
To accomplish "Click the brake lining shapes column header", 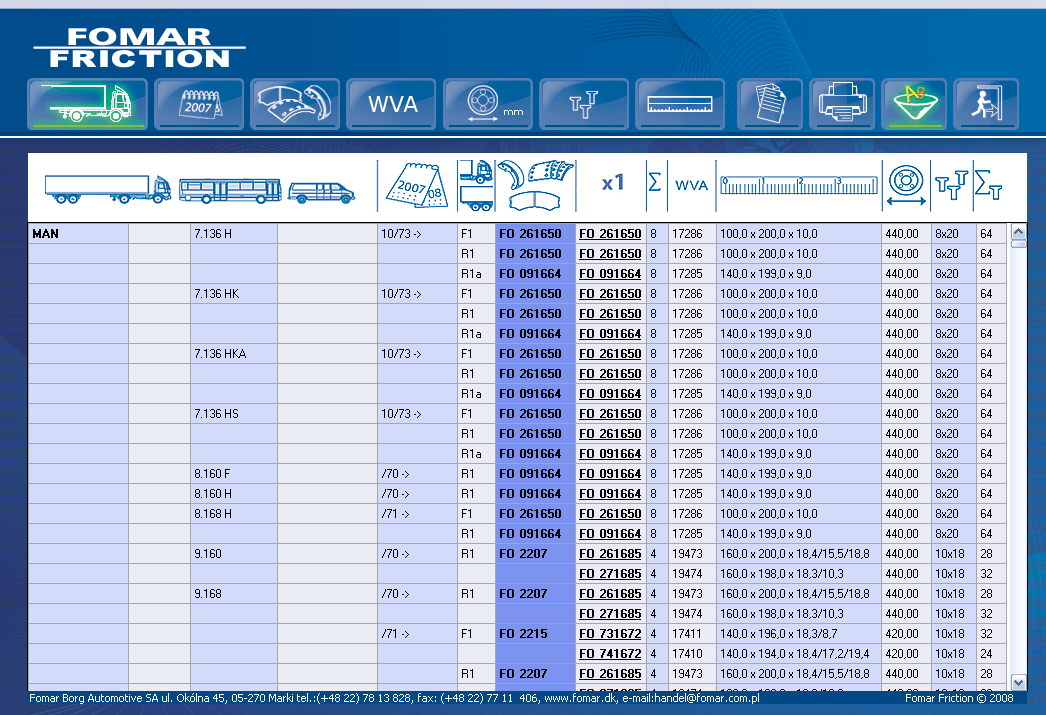I will pyautogui.click(x=536, y=184).
